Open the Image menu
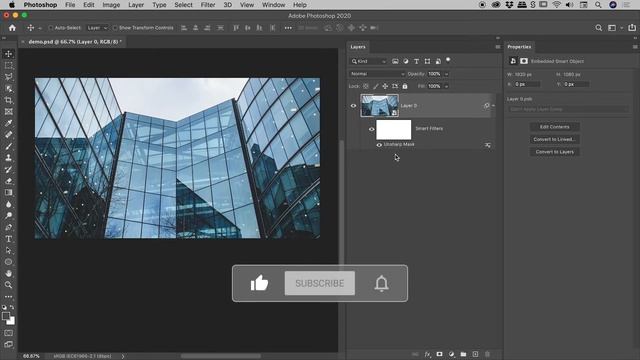This screenshot has height=360, width=640. tap(111, 5)
